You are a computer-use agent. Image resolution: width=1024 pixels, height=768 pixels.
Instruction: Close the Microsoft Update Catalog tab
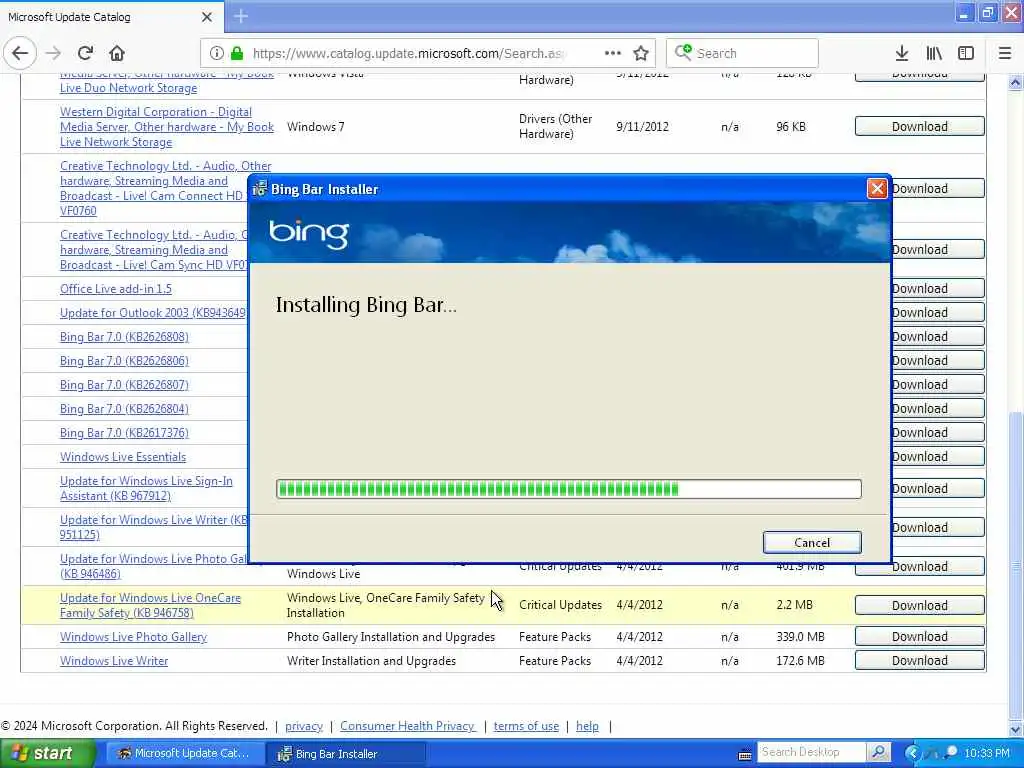(206, 17)
